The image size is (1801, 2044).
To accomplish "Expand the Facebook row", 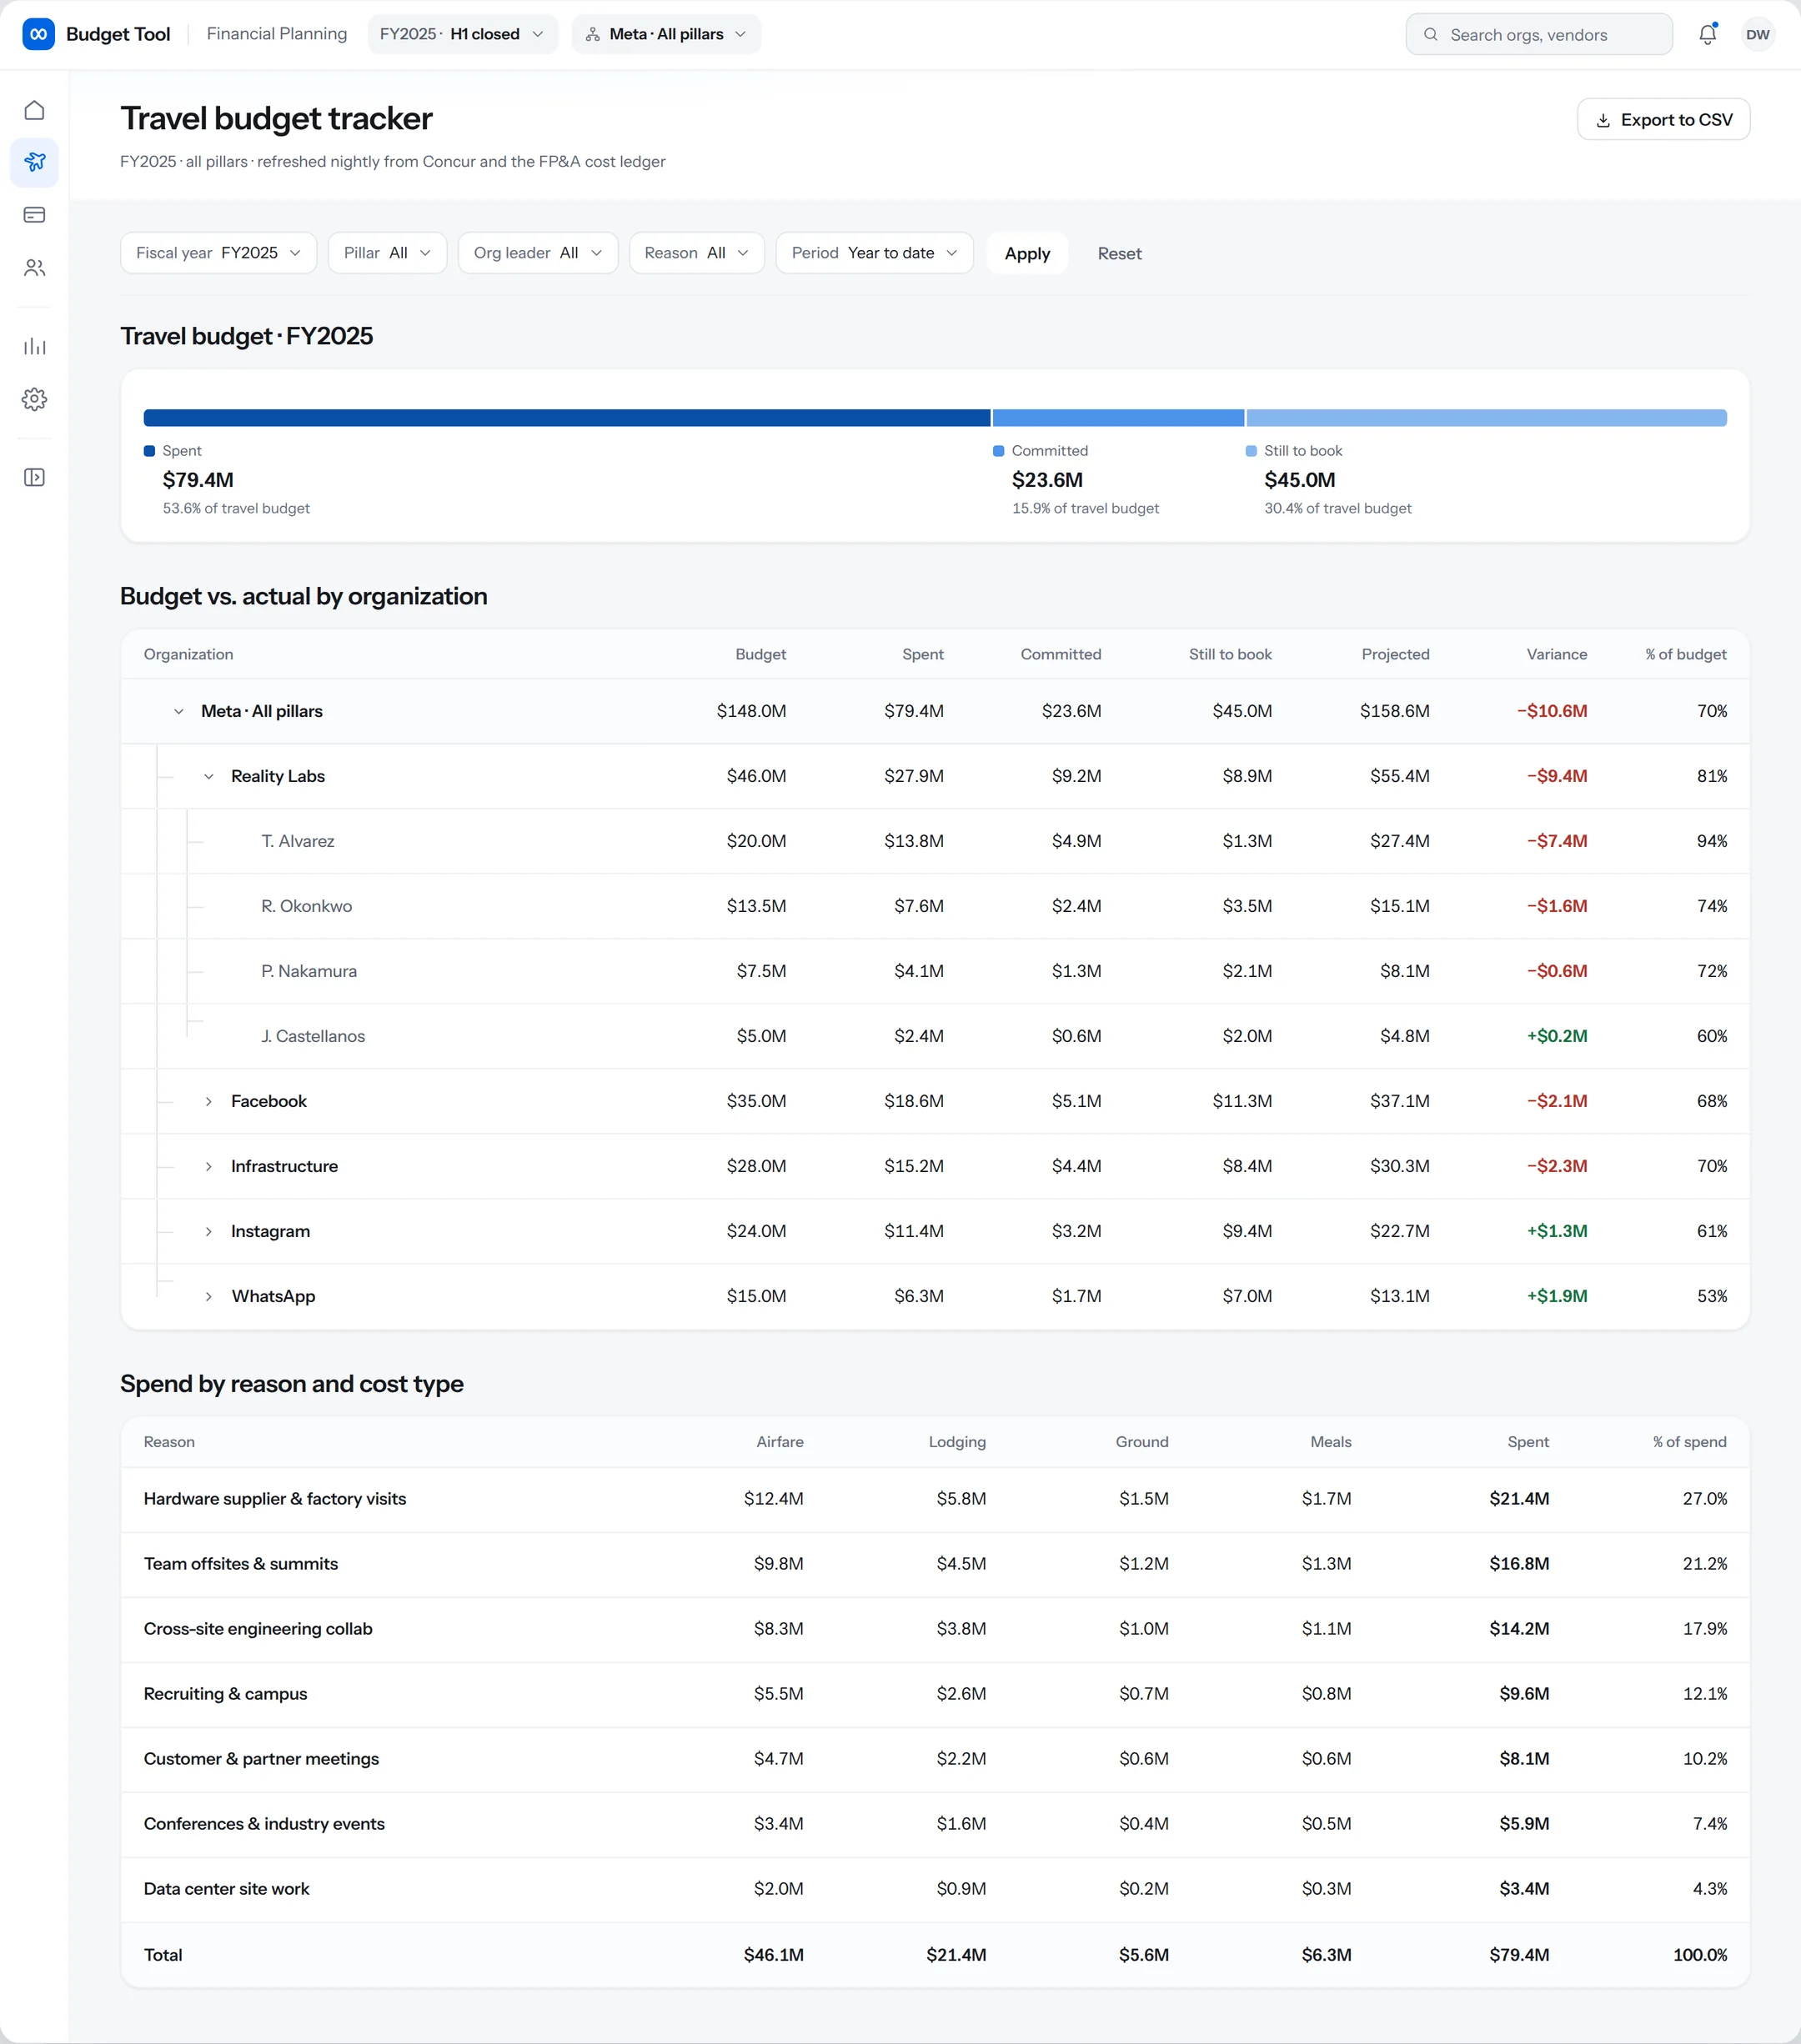I will [209, 1101].
